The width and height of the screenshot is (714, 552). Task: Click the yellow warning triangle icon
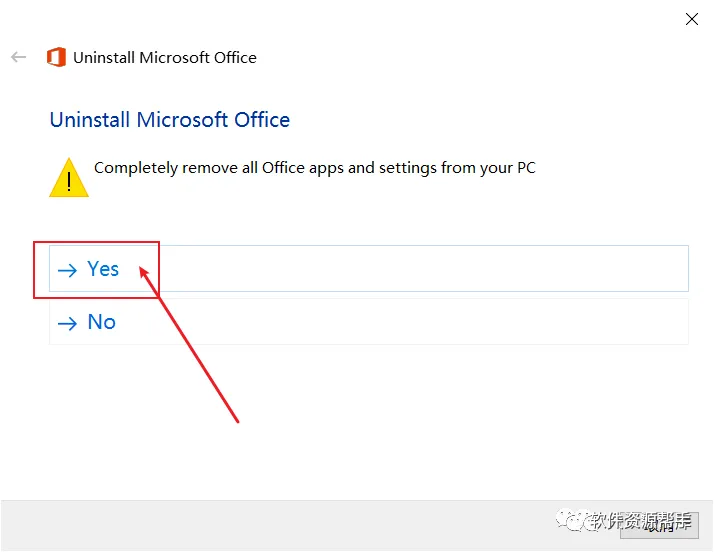click(69, 177)
